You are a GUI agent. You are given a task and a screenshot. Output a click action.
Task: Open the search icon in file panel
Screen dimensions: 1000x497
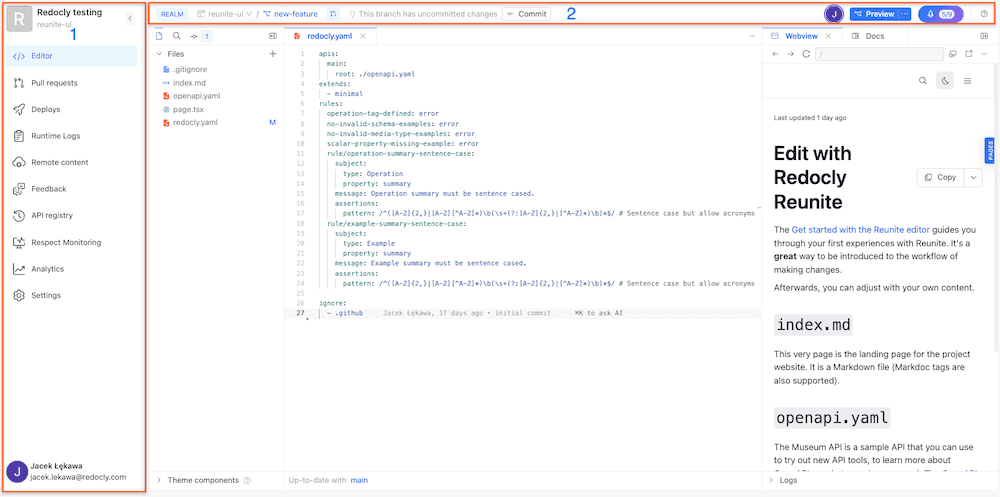(x=177, y=36)
